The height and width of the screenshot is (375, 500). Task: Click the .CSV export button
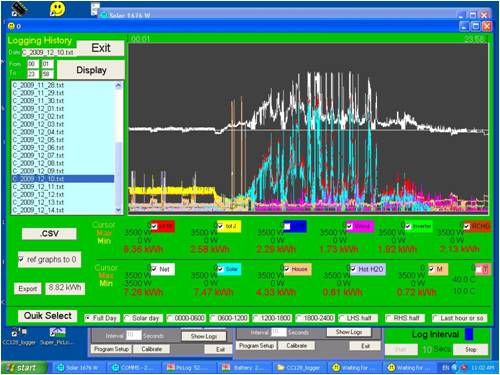coord(49,233)
